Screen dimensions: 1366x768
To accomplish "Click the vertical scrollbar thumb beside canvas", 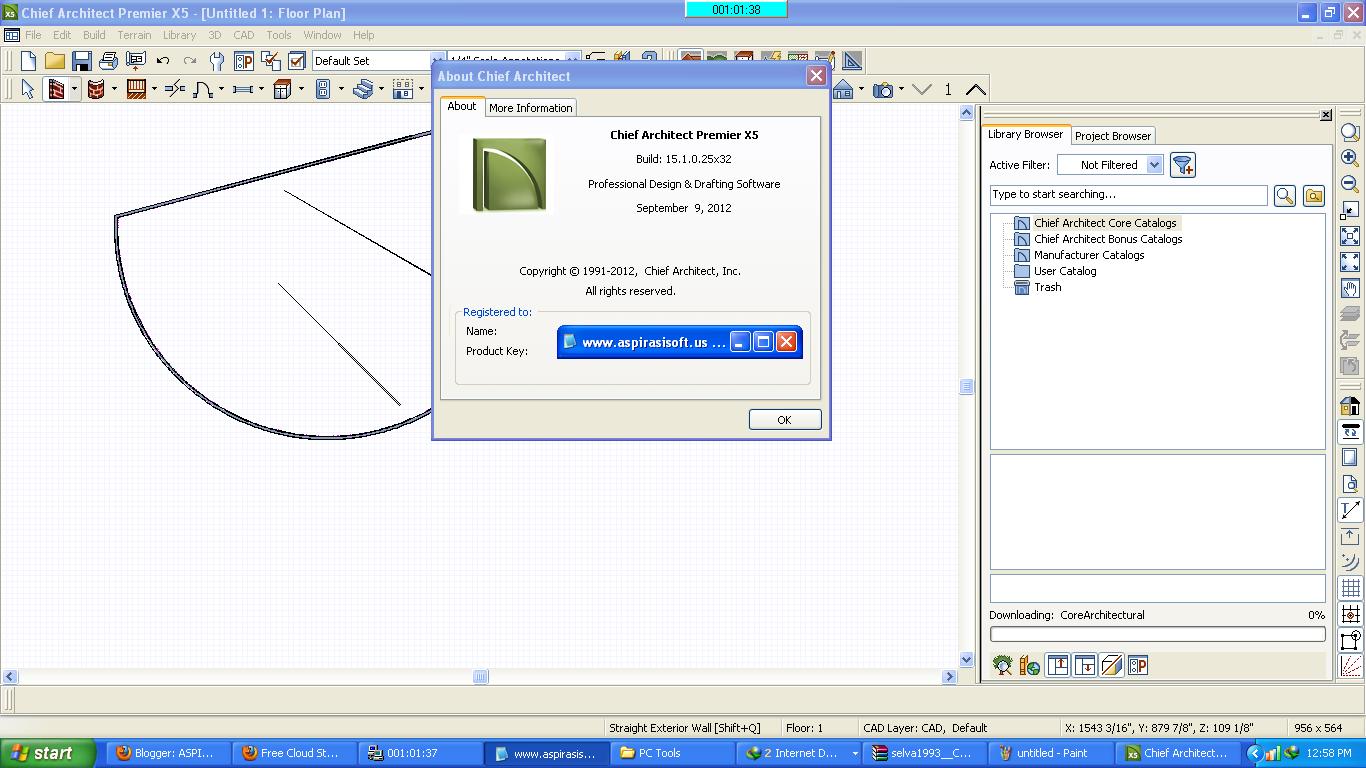I will (966, 387).
